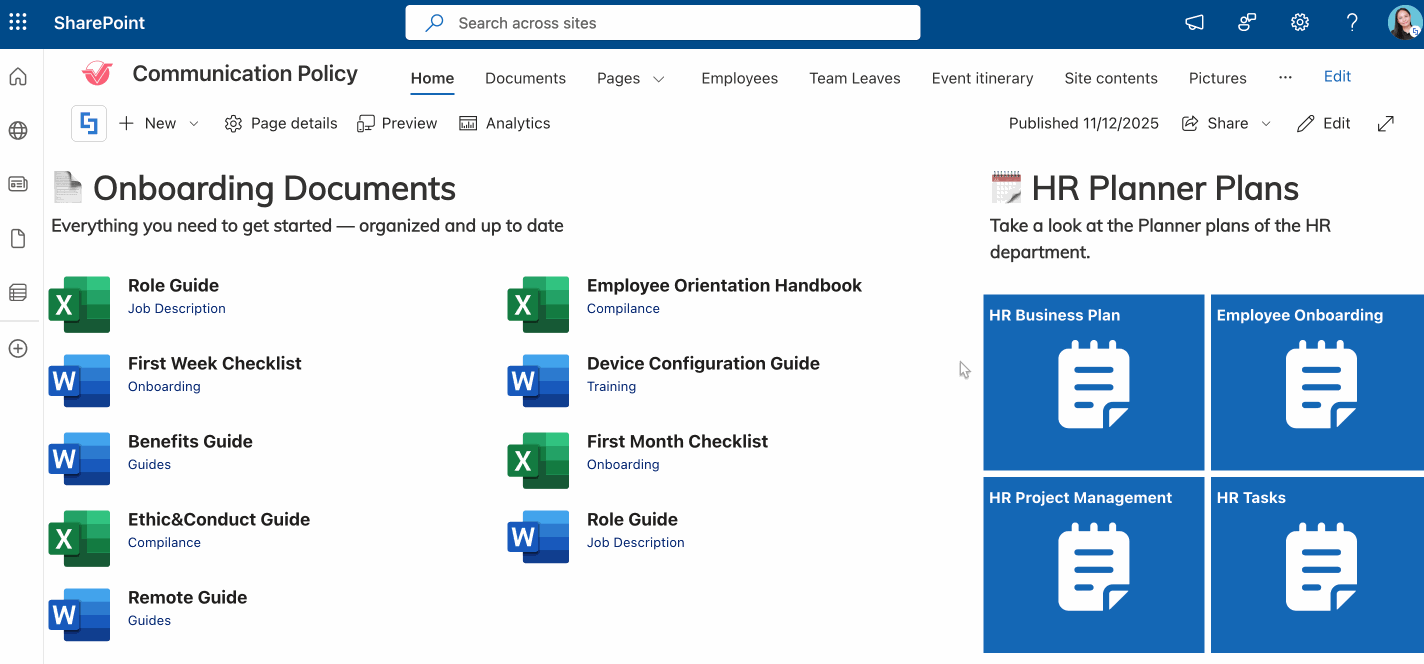This screenshot has width=1424, height=664.
Task: Open My lists icon in left rail
Action: 18,292
